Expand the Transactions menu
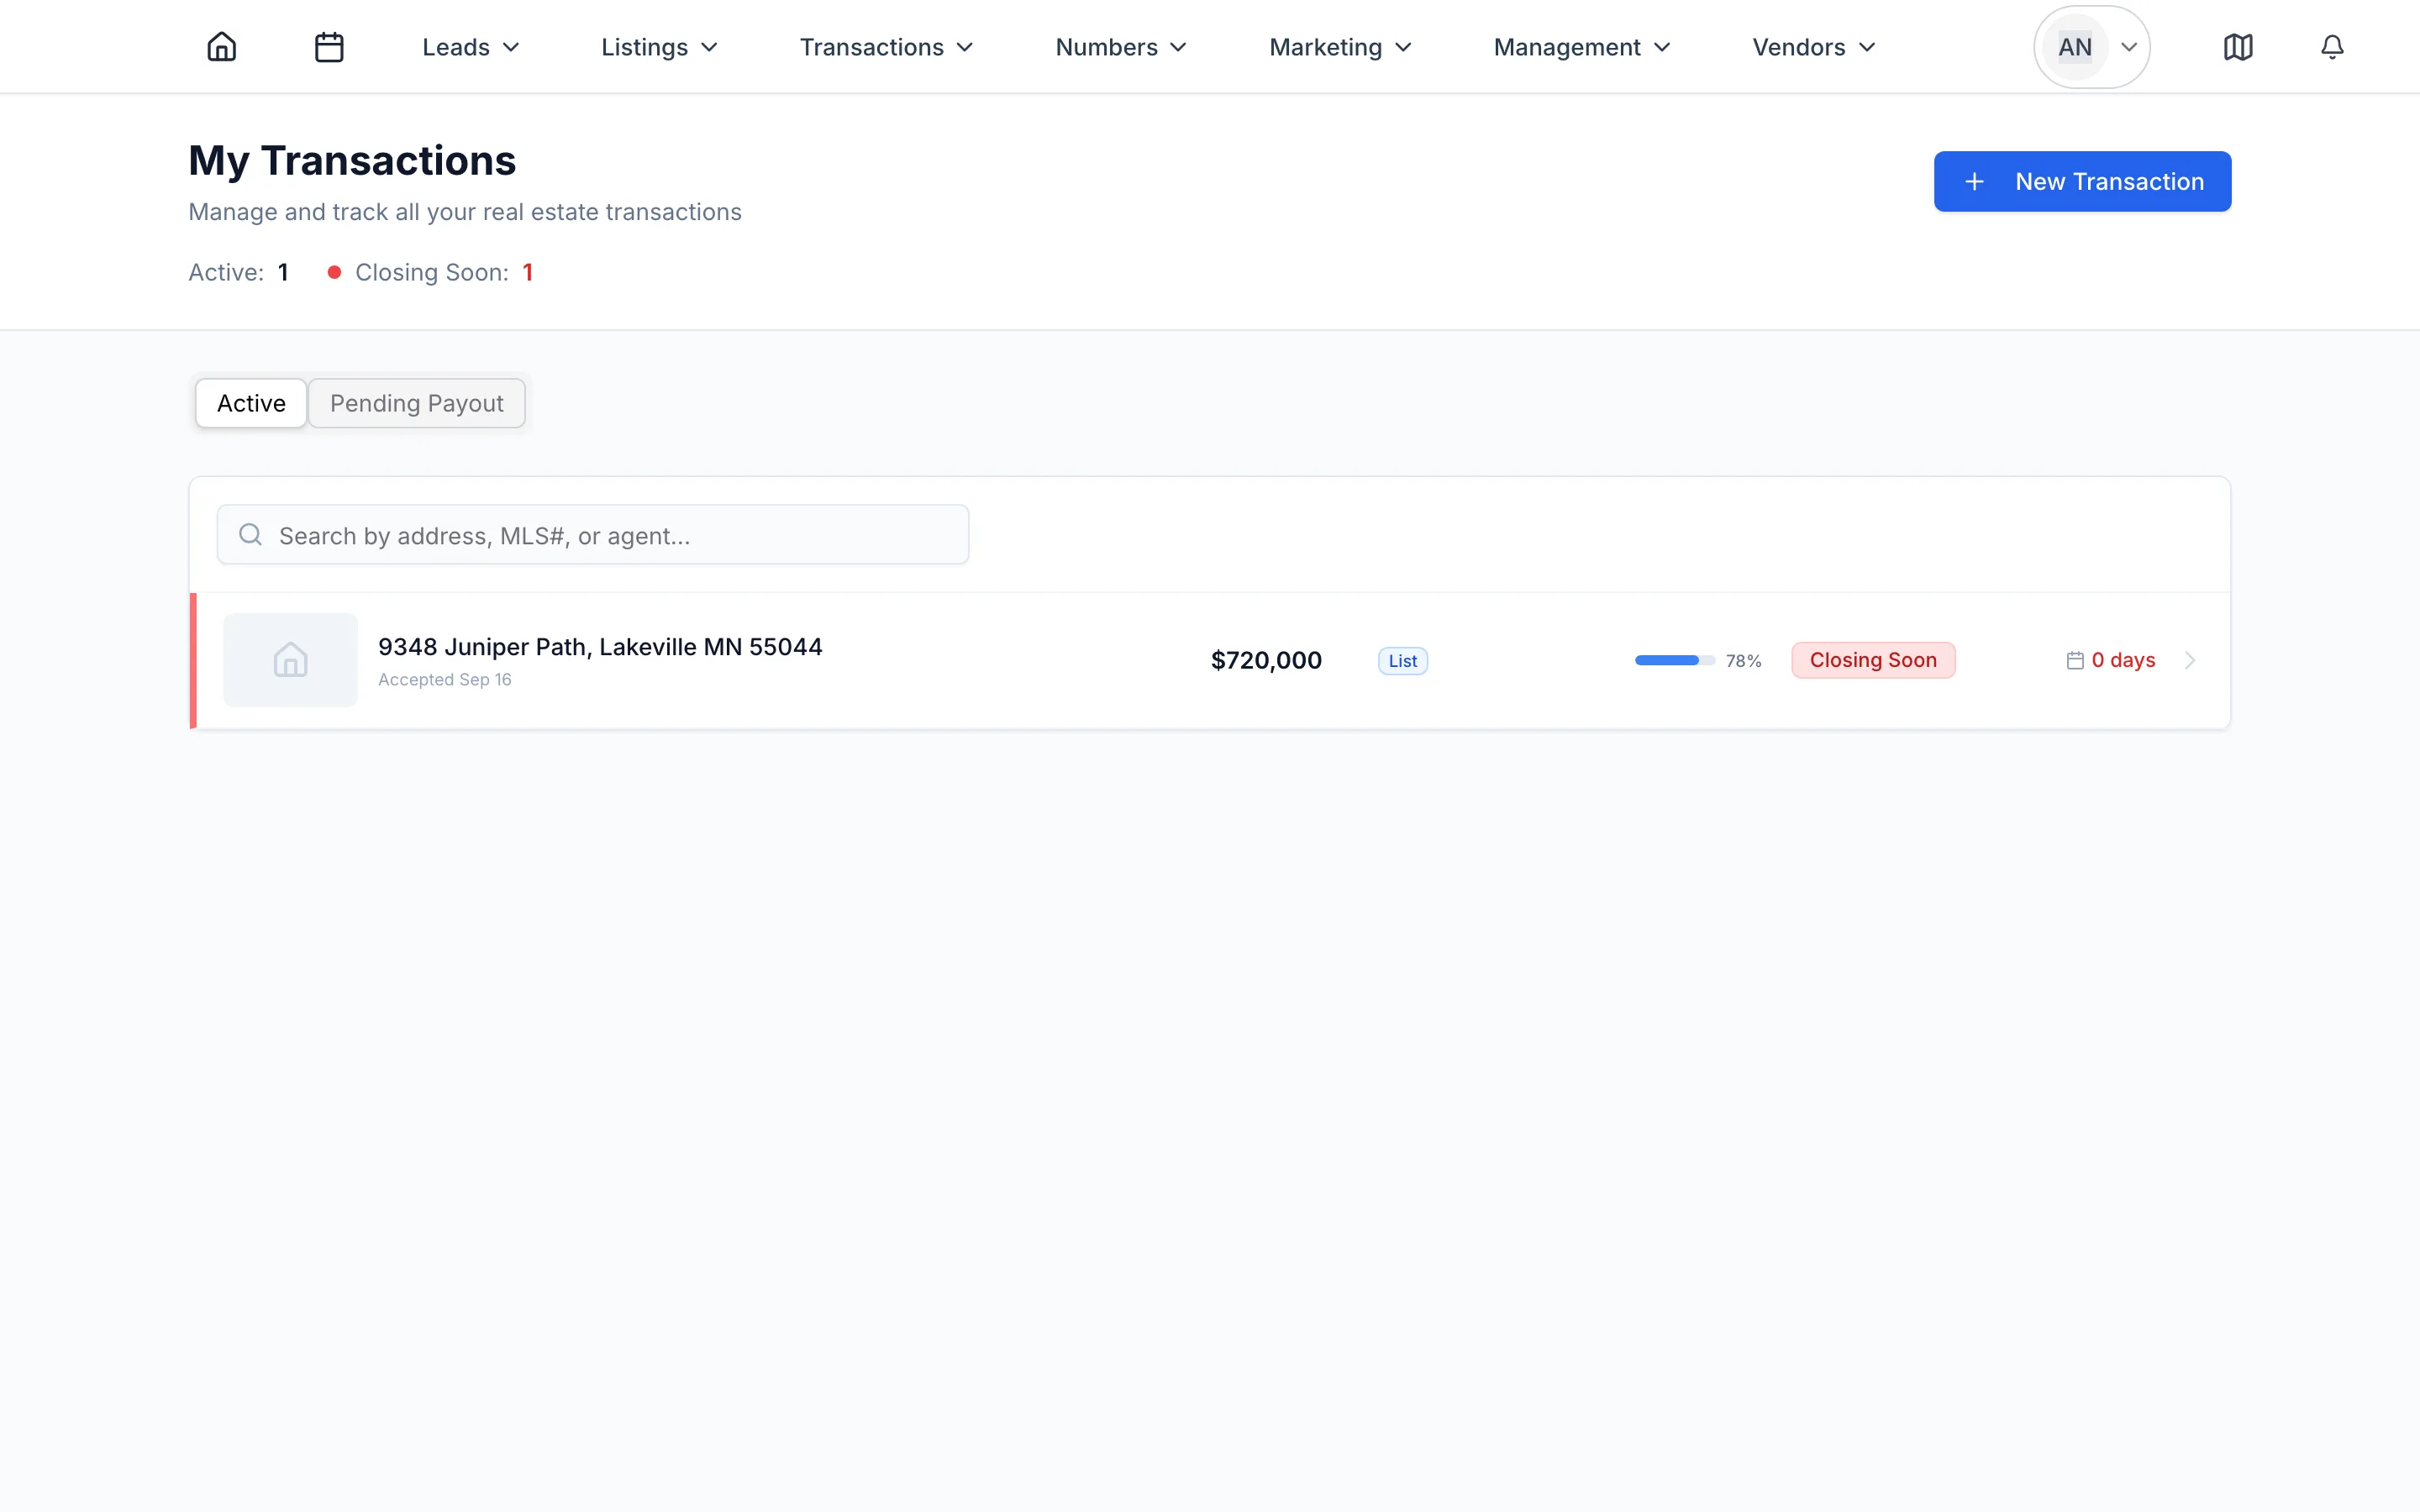 pyautogui.click(x=886, y=47)
